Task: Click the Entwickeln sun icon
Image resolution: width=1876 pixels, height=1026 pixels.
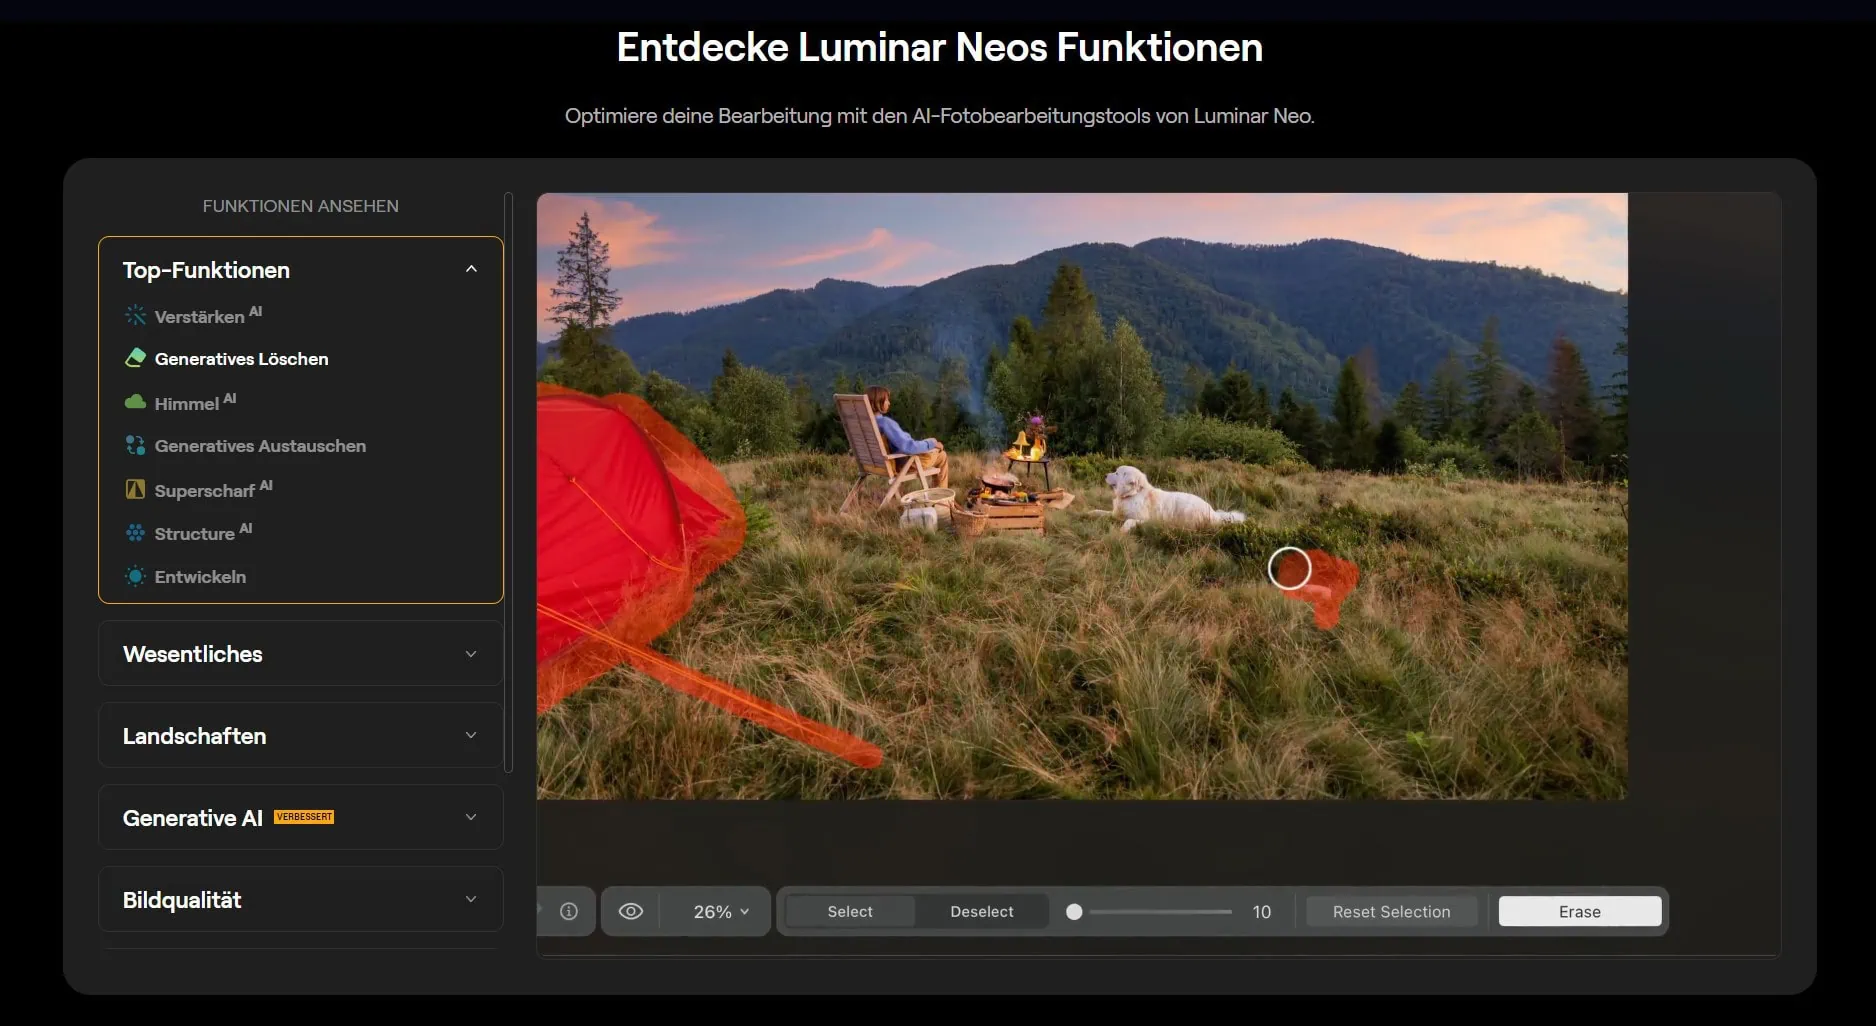Action: tap(135, 576)
